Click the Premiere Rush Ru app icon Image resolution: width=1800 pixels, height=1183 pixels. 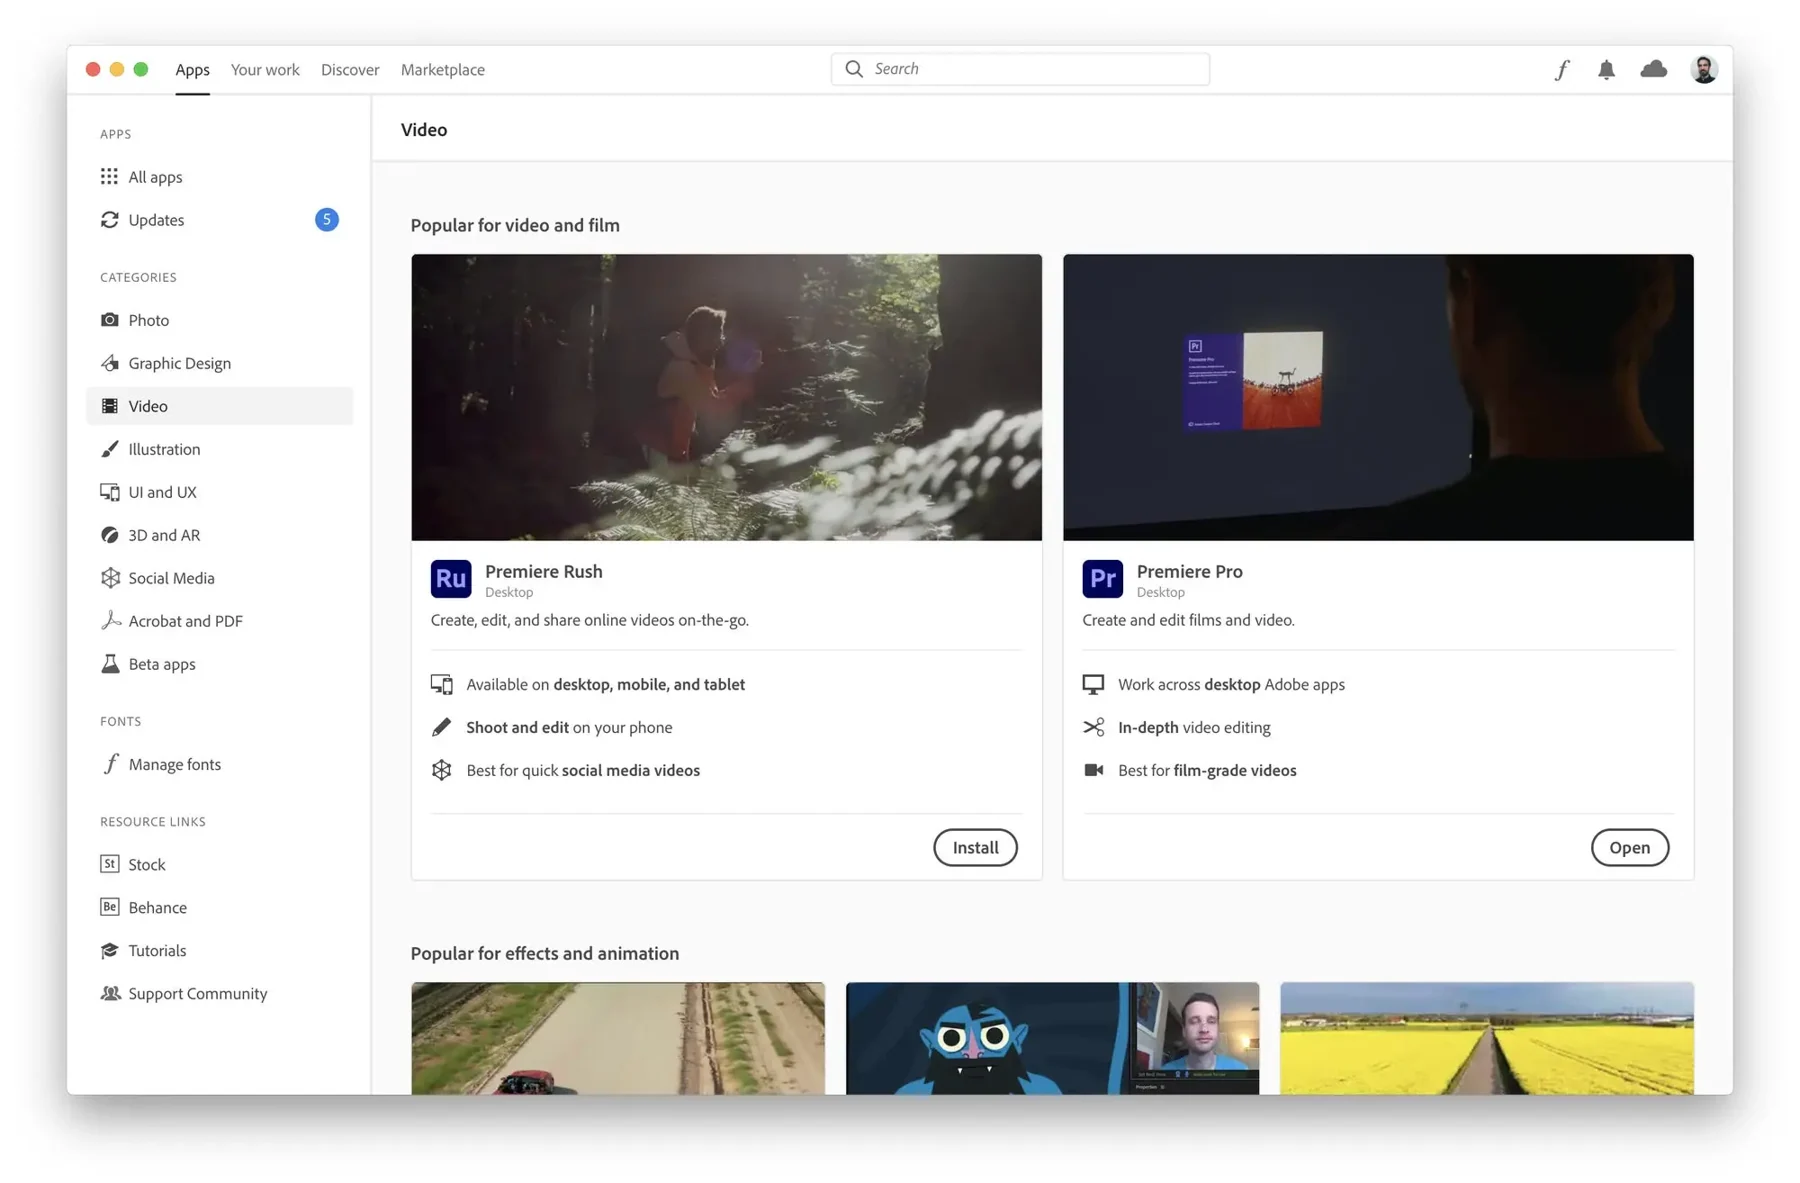click(x=451, y=579)
